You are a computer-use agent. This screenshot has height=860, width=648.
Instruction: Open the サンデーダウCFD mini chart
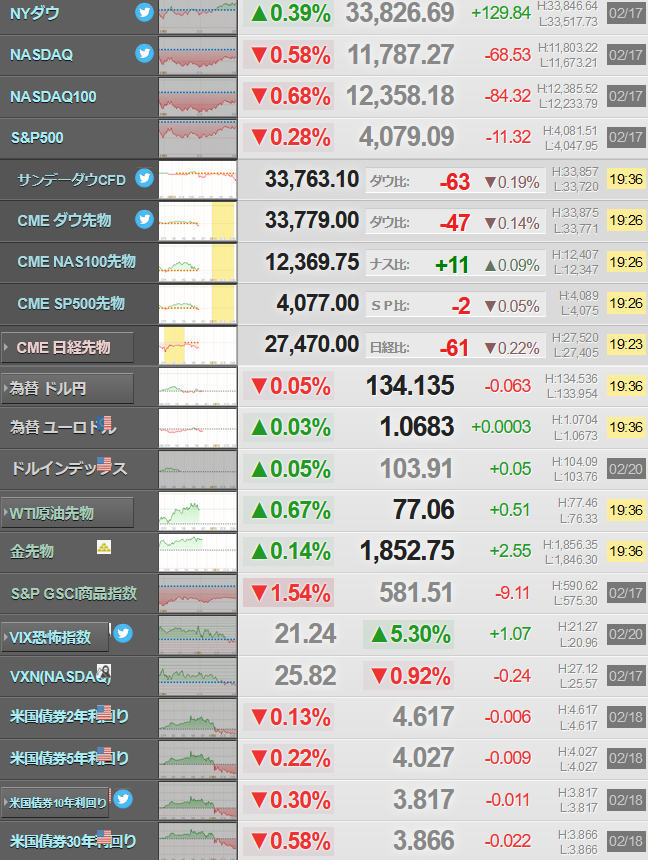point(198,180)
